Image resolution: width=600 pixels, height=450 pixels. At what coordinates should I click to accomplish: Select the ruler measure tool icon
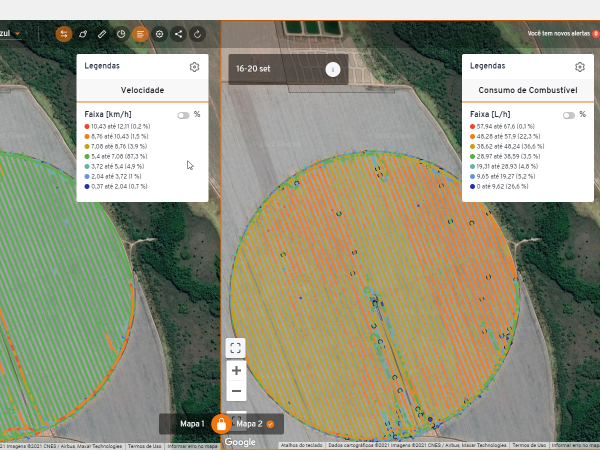(x=102, y=34)
